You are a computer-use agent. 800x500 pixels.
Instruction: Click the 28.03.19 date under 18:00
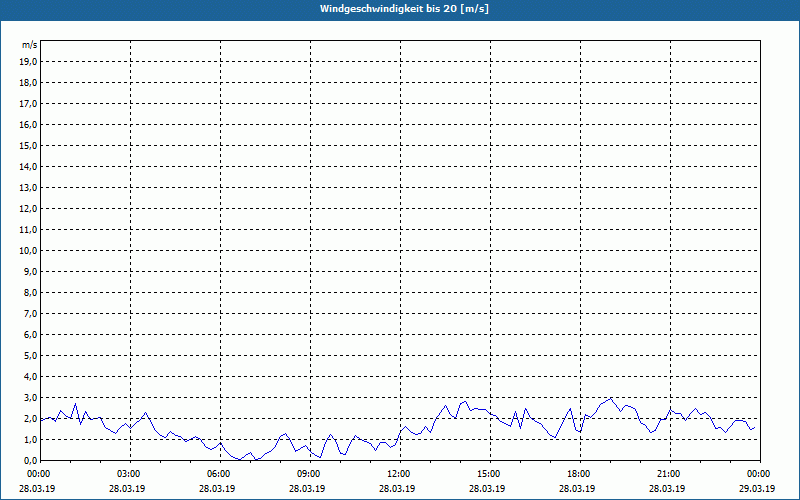click(x=577, y=489)
